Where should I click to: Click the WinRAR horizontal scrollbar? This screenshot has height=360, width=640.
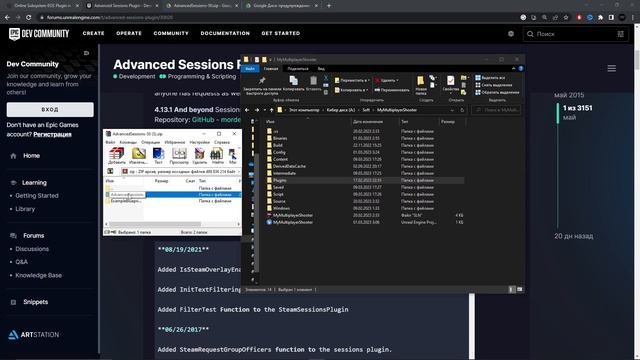155,224
